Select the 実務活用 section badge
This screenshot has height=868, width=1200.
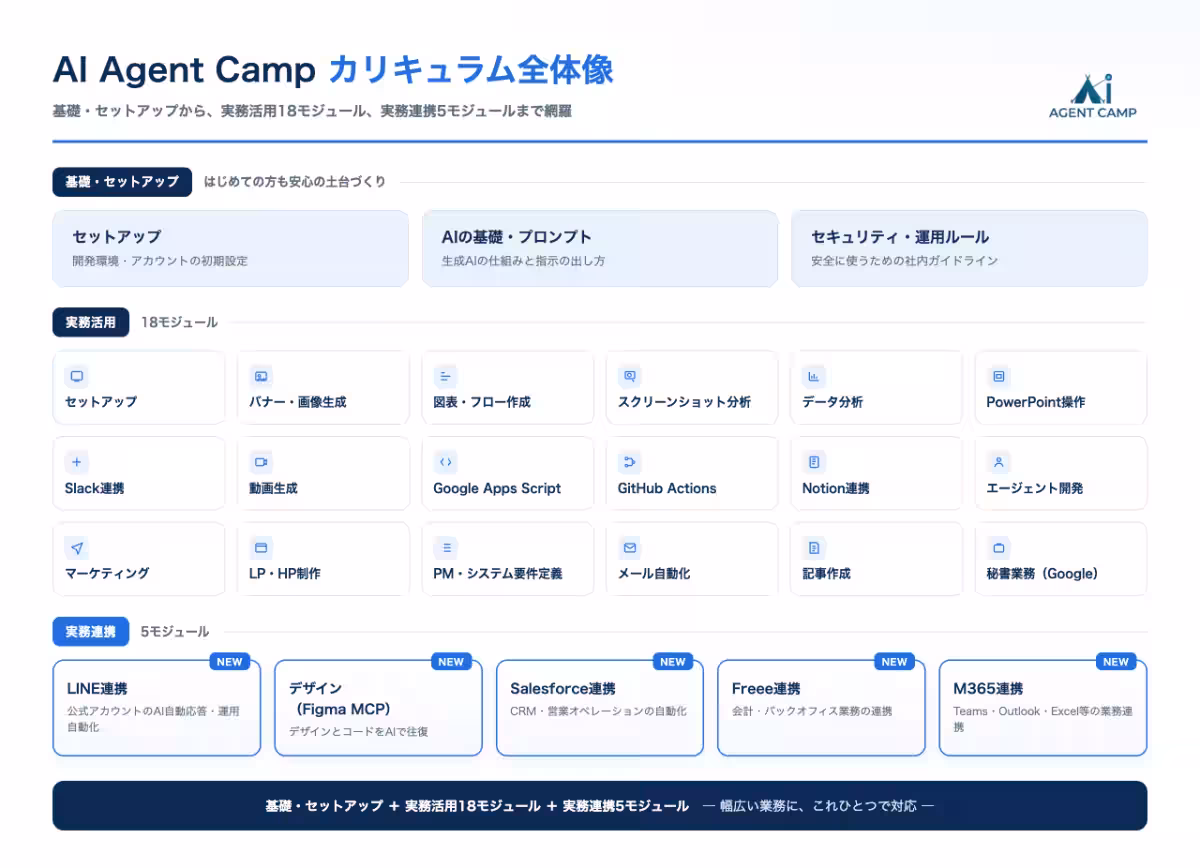point(91,322)
